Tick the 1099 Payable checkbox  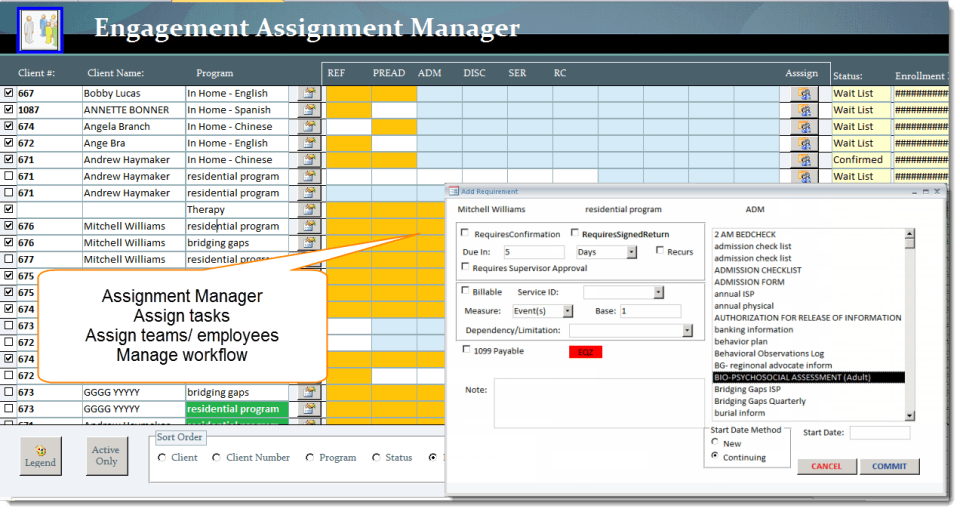tap(466, 349)
